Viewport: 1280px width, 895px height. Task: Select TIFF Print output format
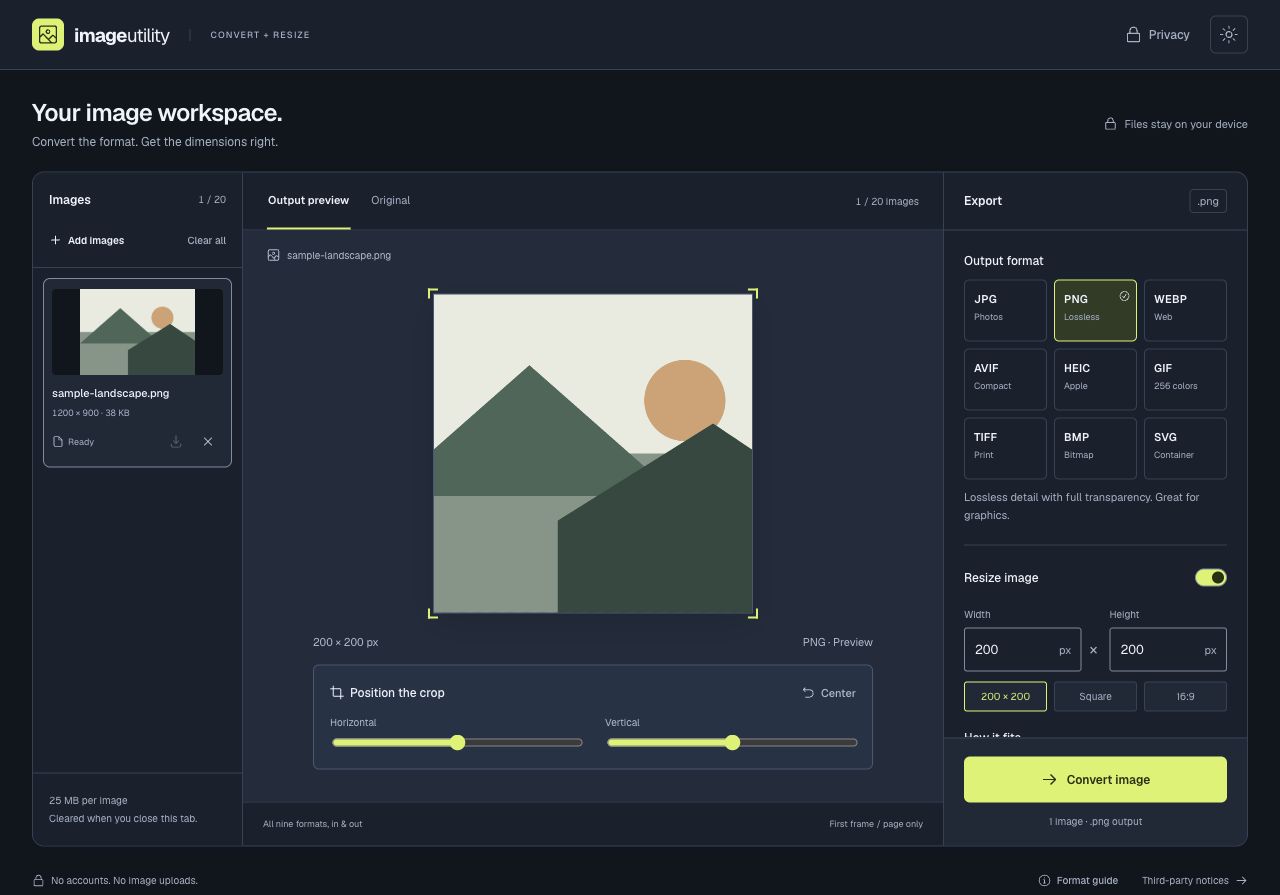[1005, 448]
